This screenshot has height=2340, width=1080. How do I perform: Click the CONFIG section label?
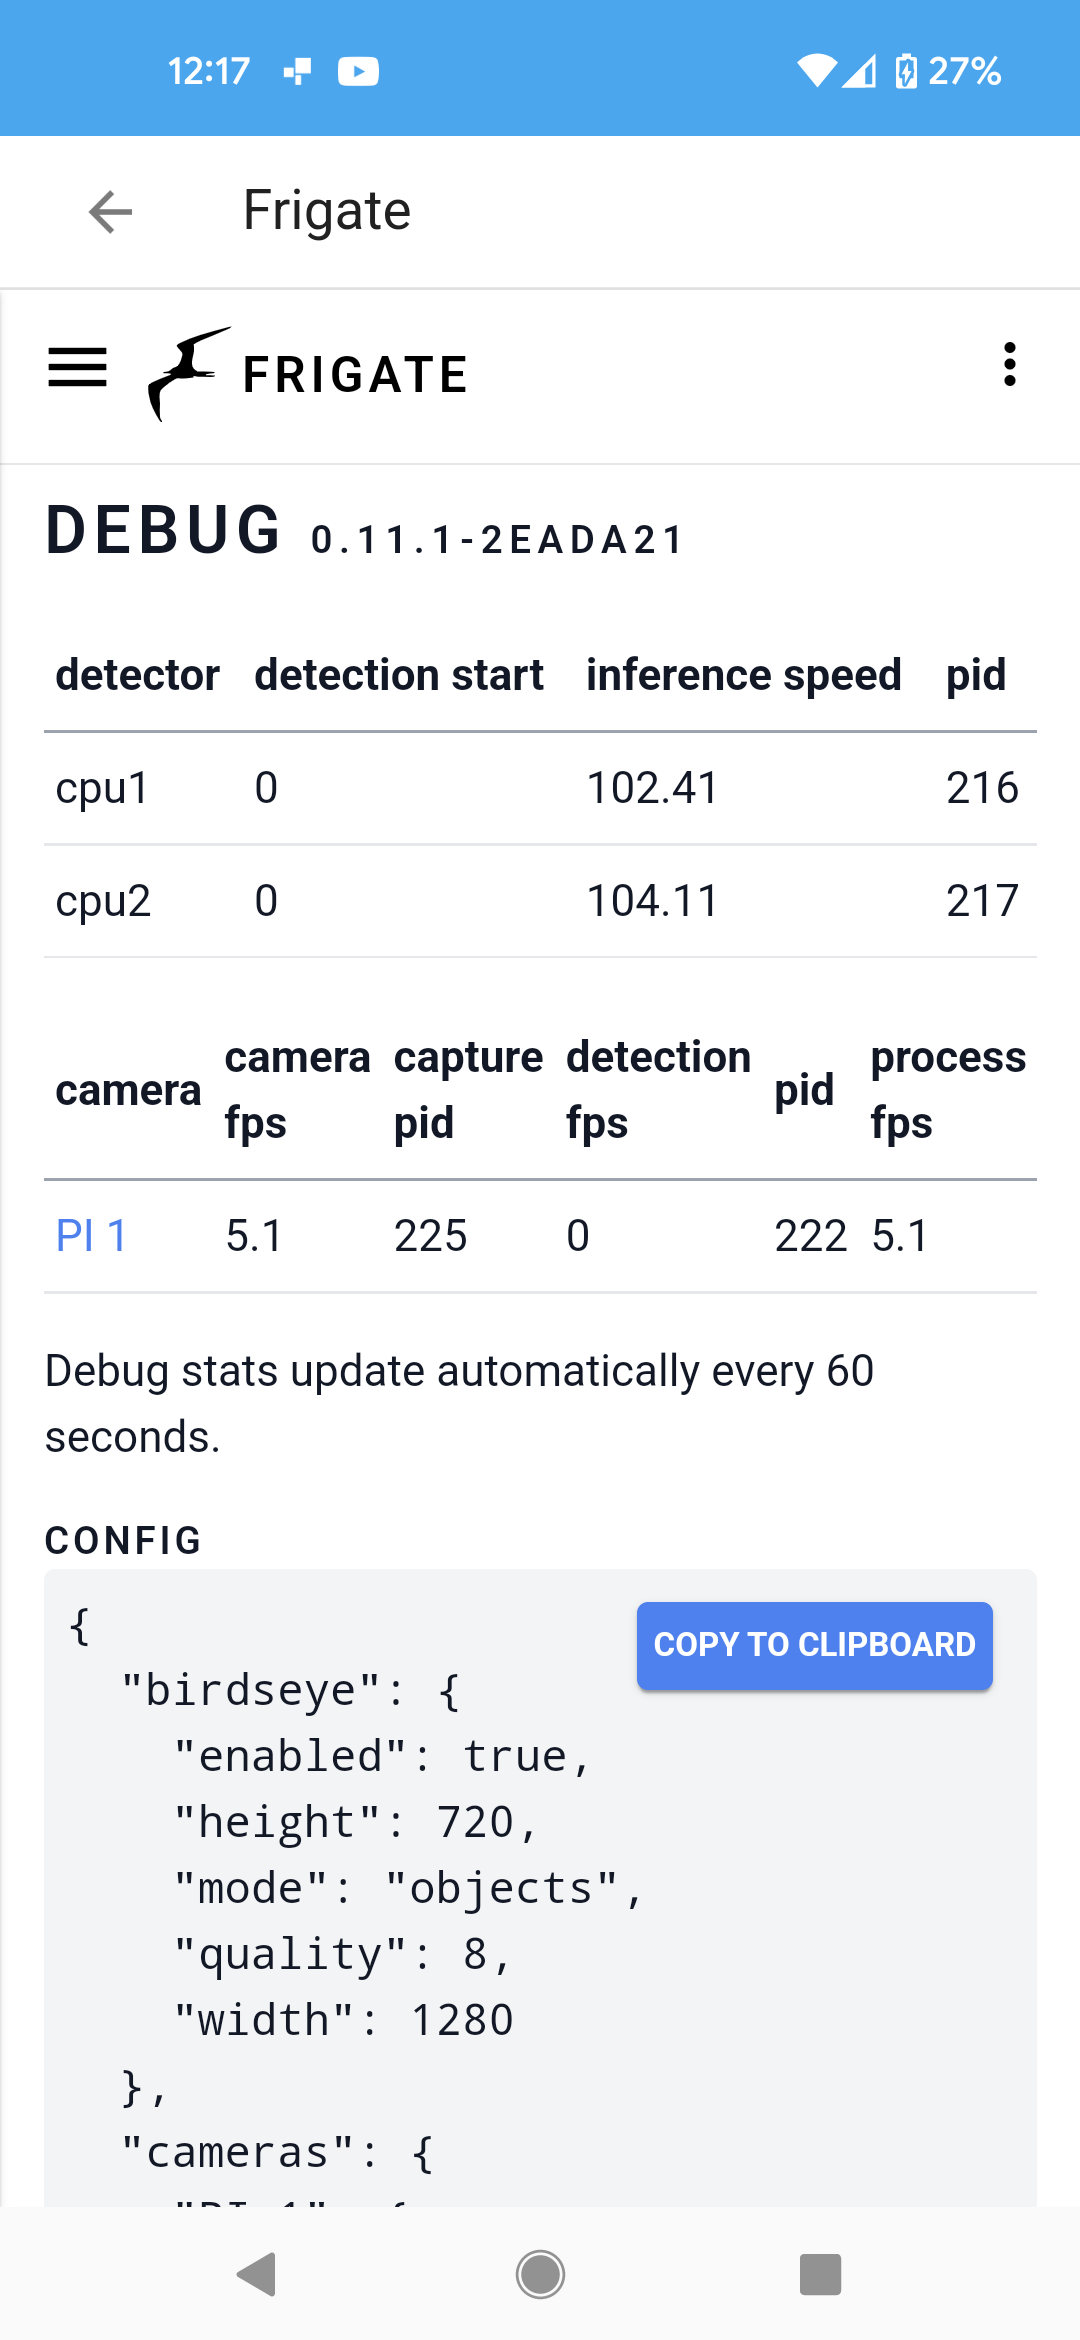pos(122,1540)
